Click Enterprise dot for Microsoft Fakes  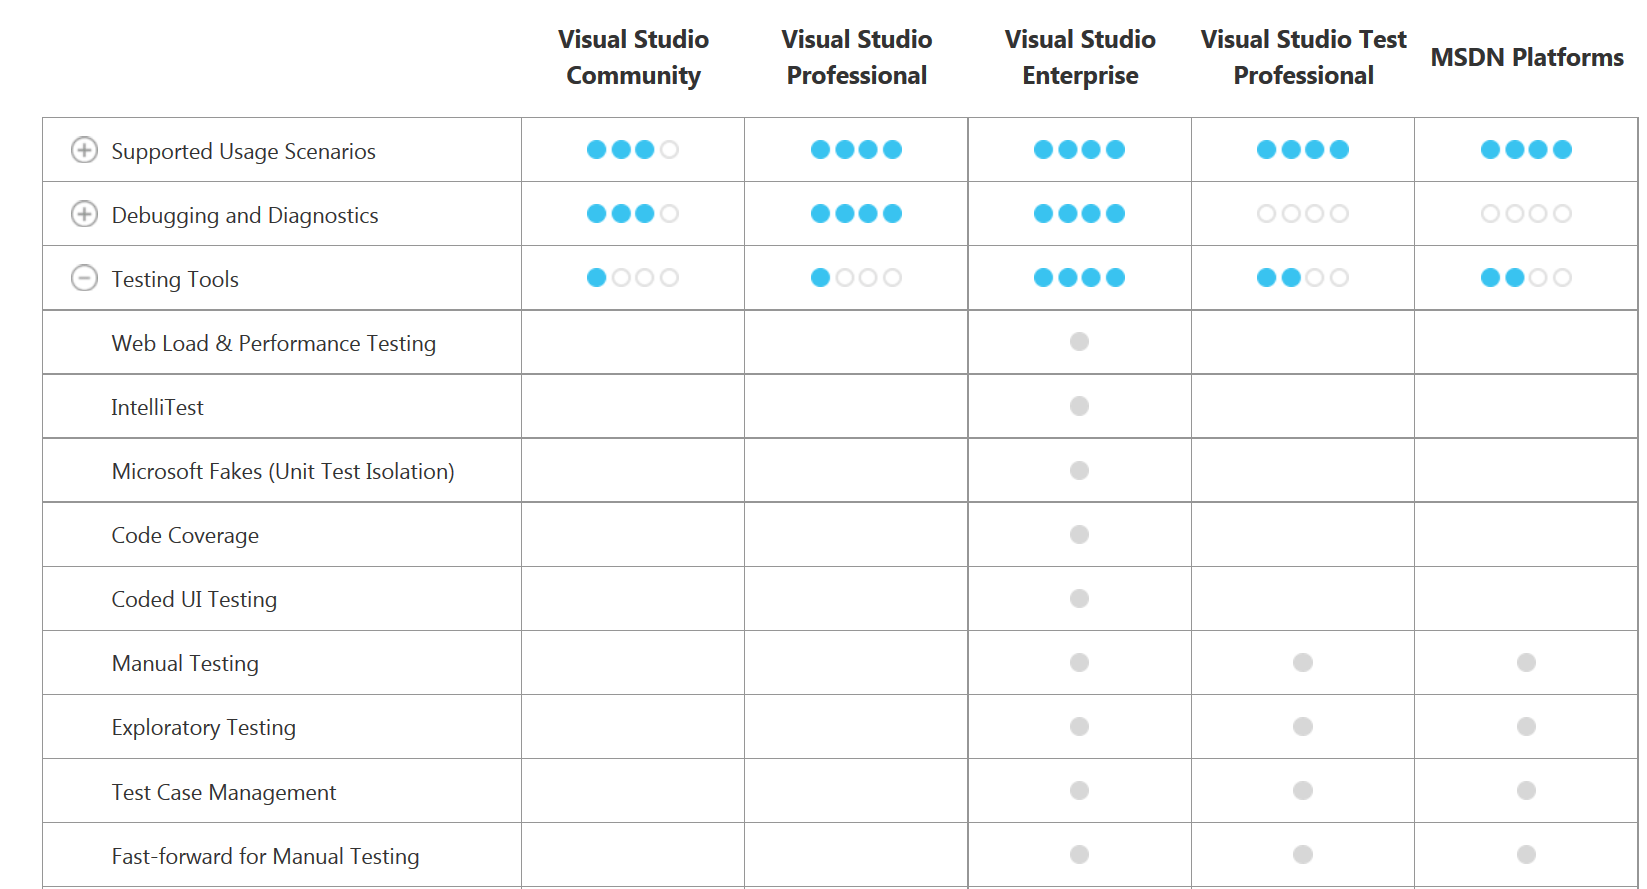(1079, 470)
